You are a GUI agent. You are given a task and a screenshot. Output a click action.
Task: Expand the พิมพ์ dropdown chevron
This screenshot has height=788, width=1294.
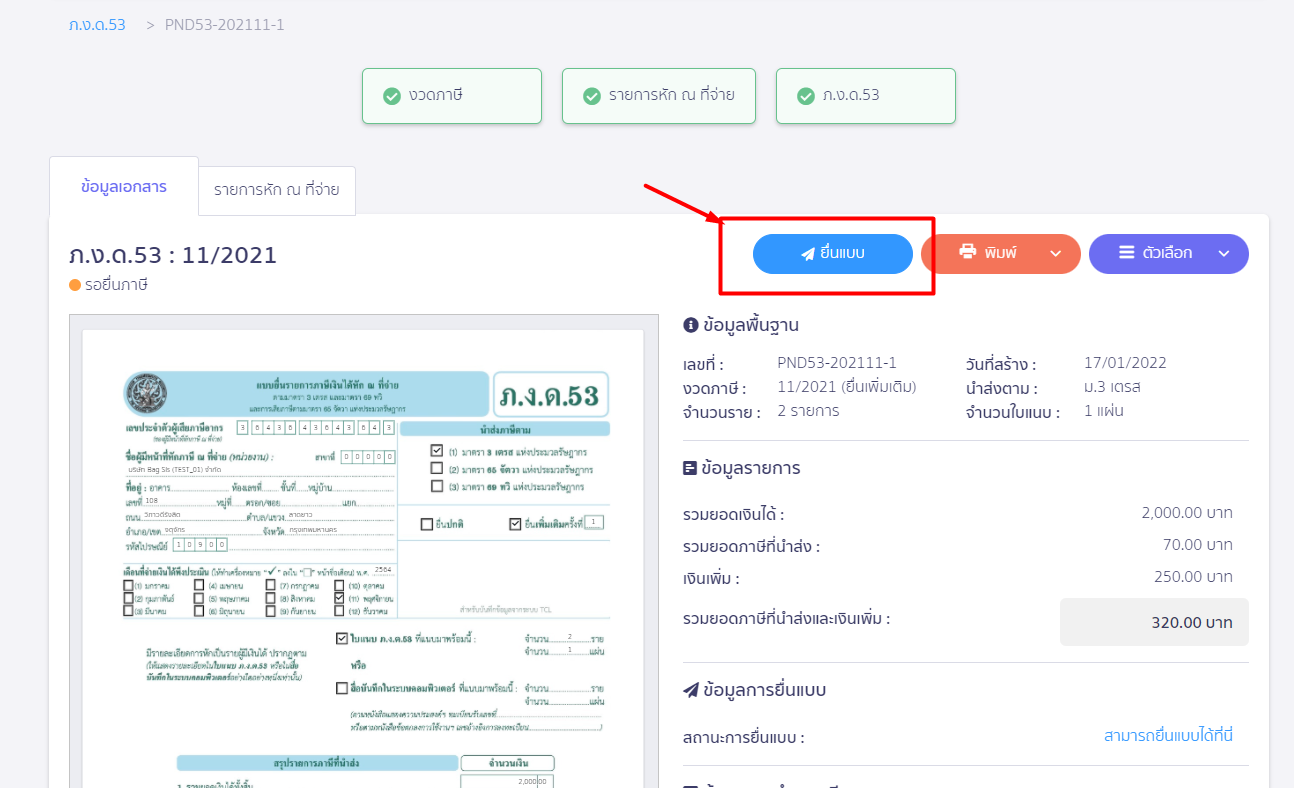click(x=1055, y=254)
